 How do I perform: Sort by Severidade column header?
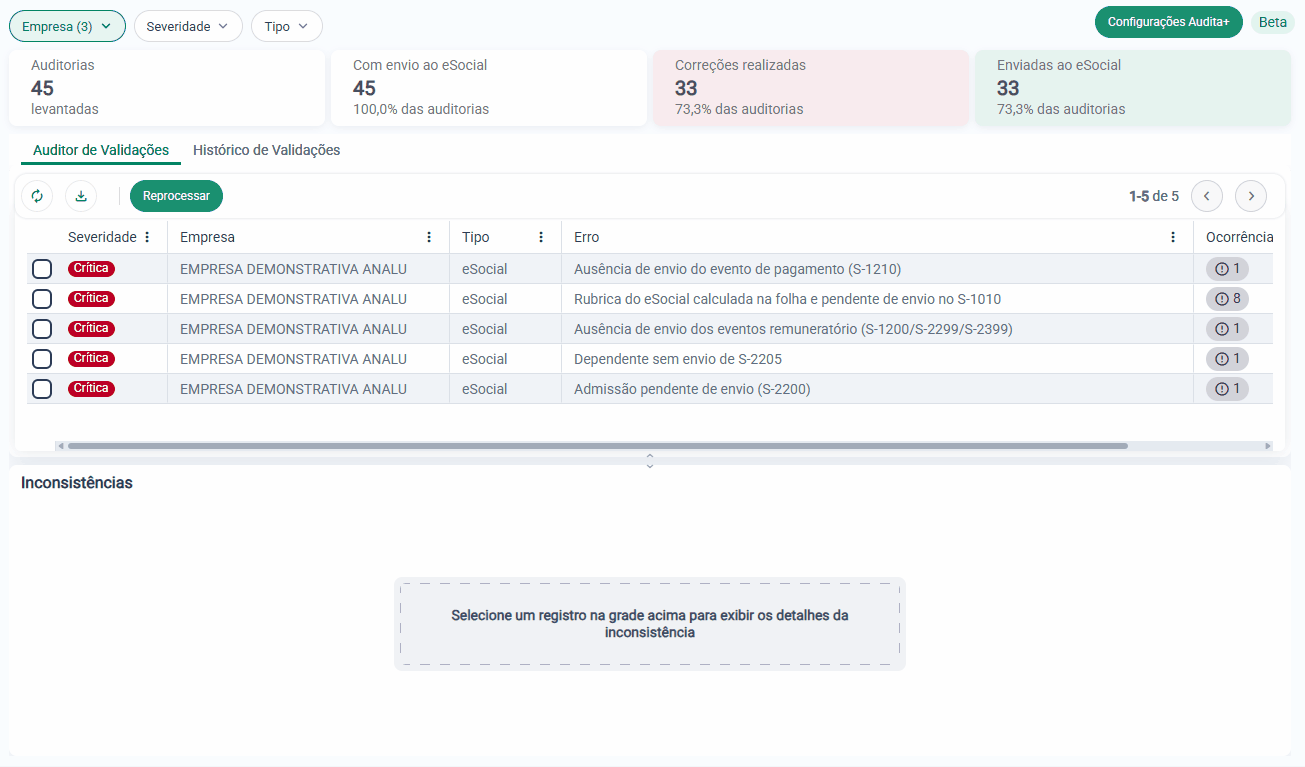102,237
